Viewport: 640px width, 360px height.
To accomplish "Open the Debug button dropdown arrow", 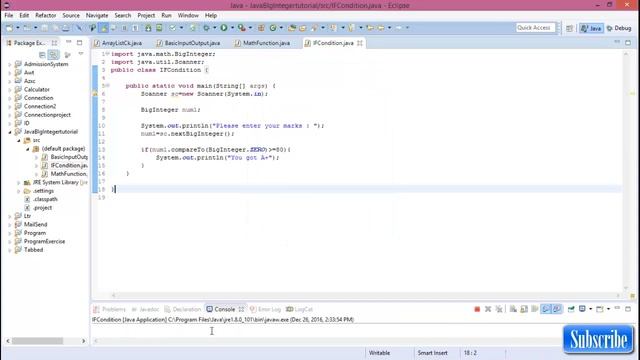I will pos(215,28).
